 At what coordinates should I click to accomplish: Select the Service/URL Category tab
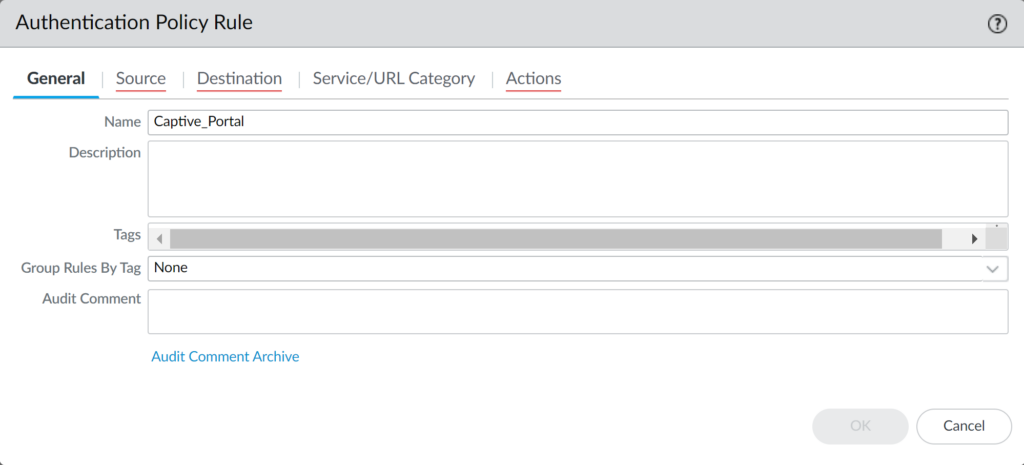coord(393,78)
